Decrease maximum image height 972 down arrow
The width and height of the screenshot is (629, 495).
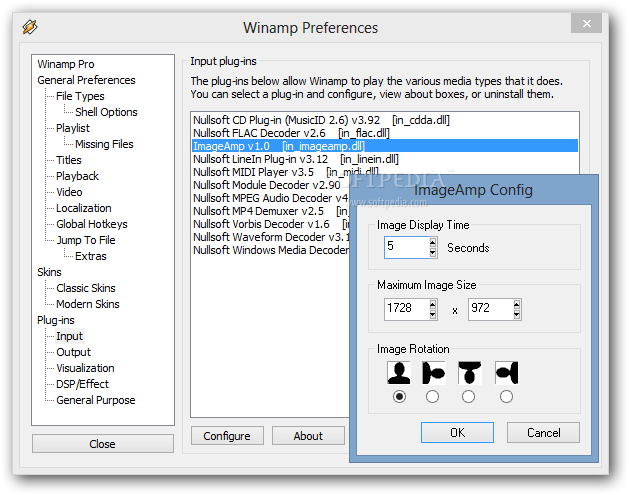(517, 314)
